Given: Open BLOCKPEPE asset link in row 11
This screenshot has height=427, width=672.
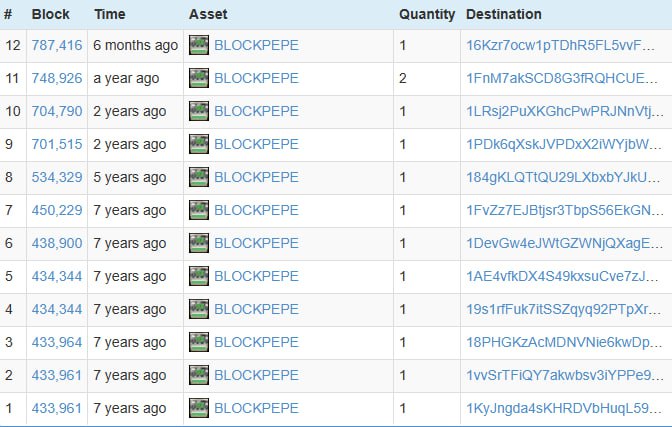Looking at the screenshot, I should click(x=256, y=78).
